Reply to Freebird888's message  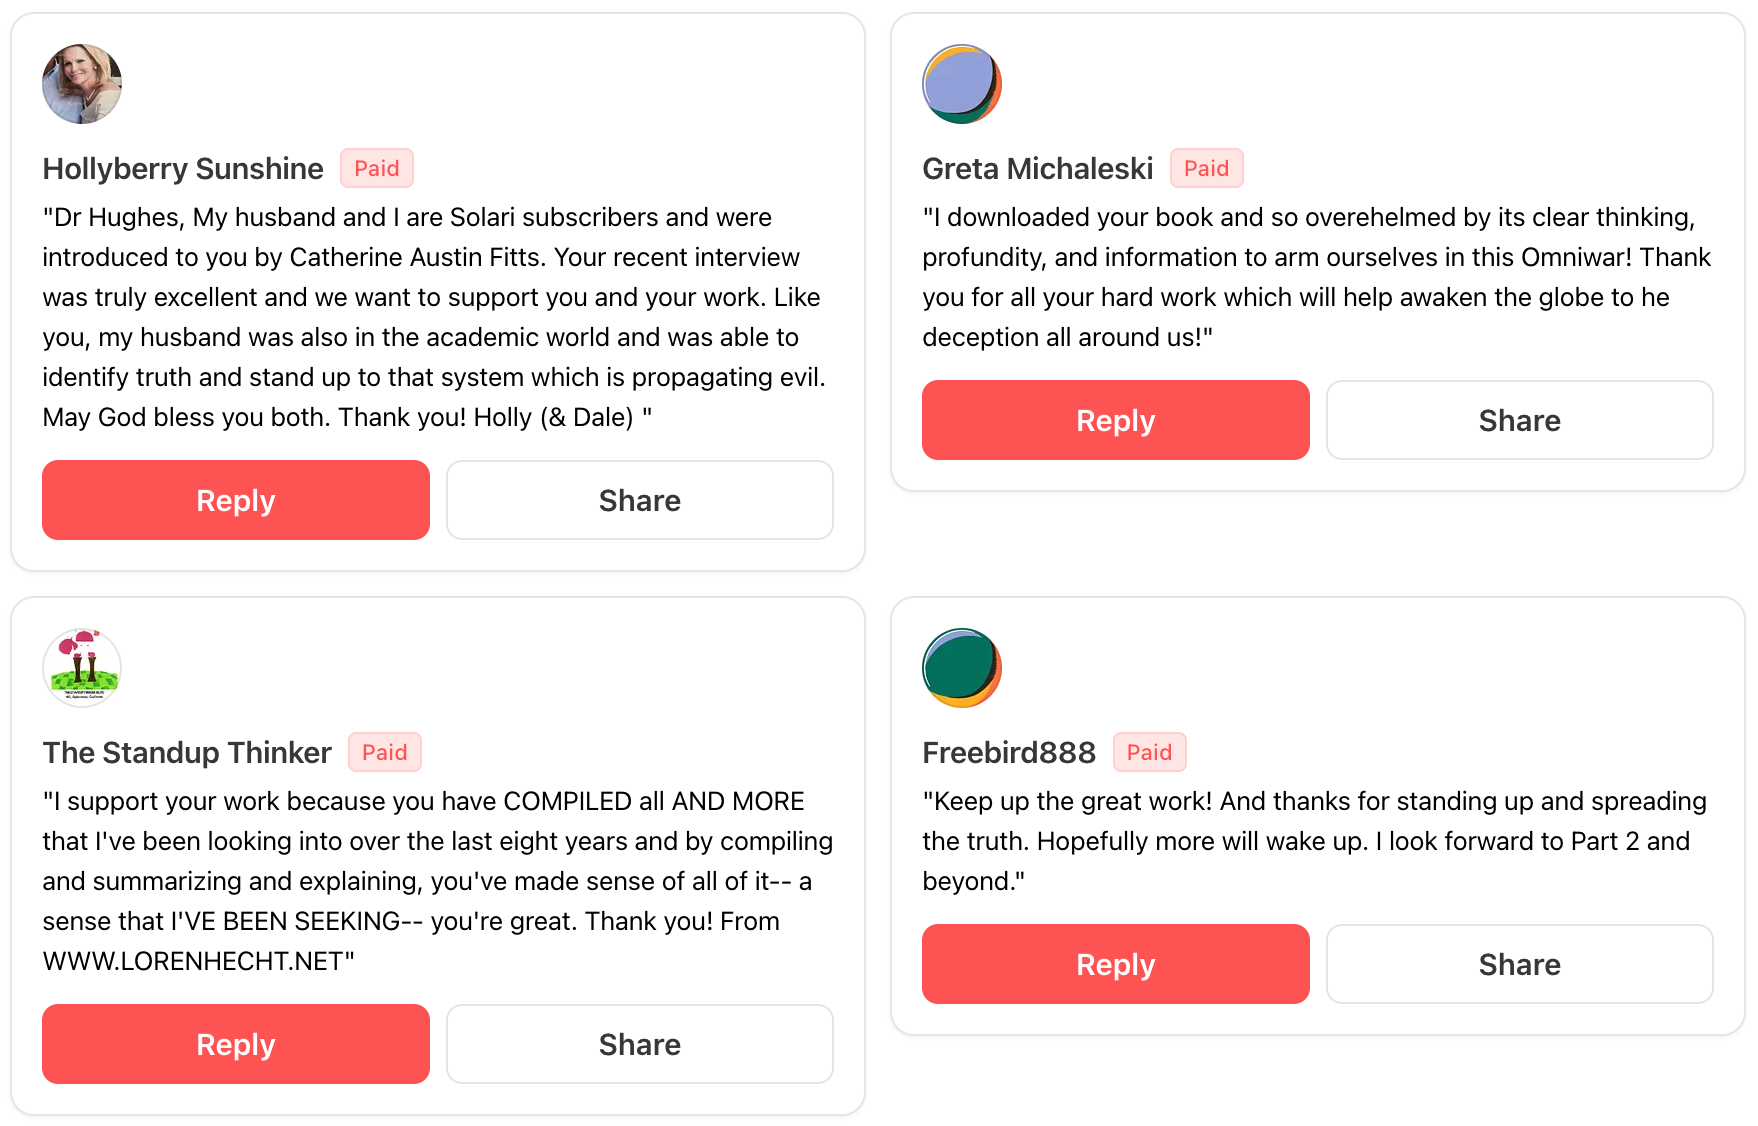(1116, 964)
